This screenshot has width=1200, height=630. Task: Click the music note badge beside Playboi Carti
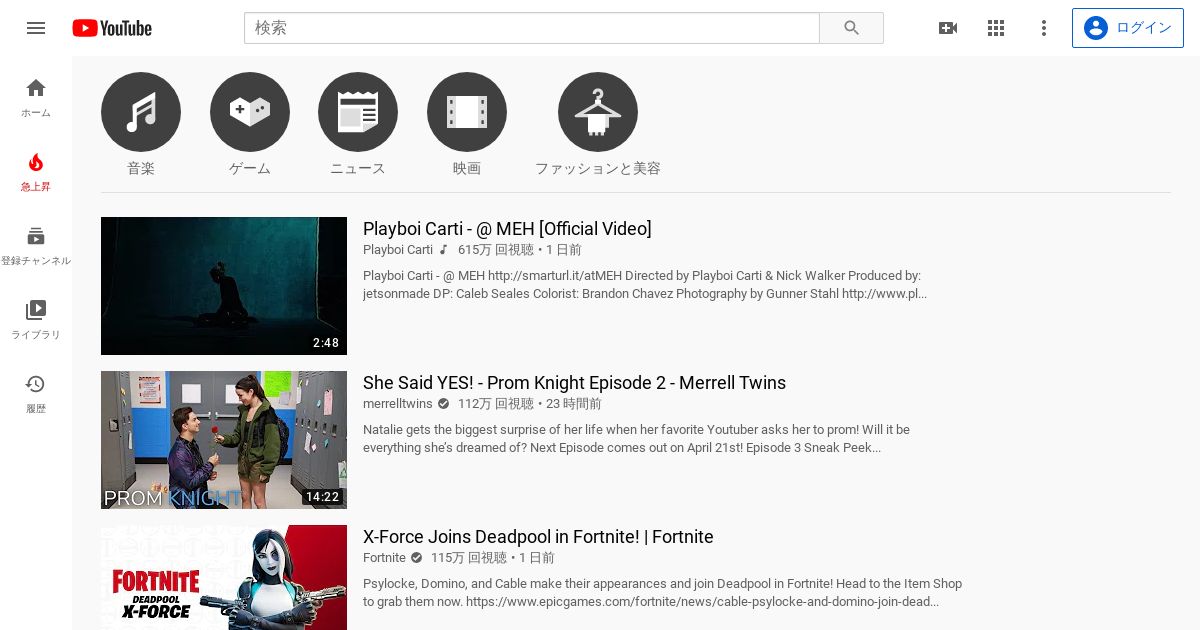(444, 250)
